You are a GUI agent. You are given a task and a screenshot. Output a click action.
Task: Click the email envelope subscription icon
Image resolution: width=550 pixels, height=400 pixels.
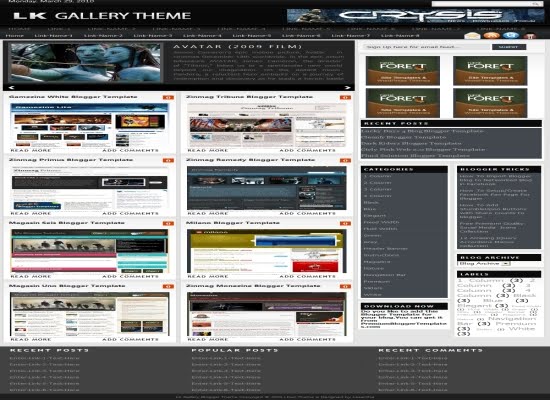472,35
